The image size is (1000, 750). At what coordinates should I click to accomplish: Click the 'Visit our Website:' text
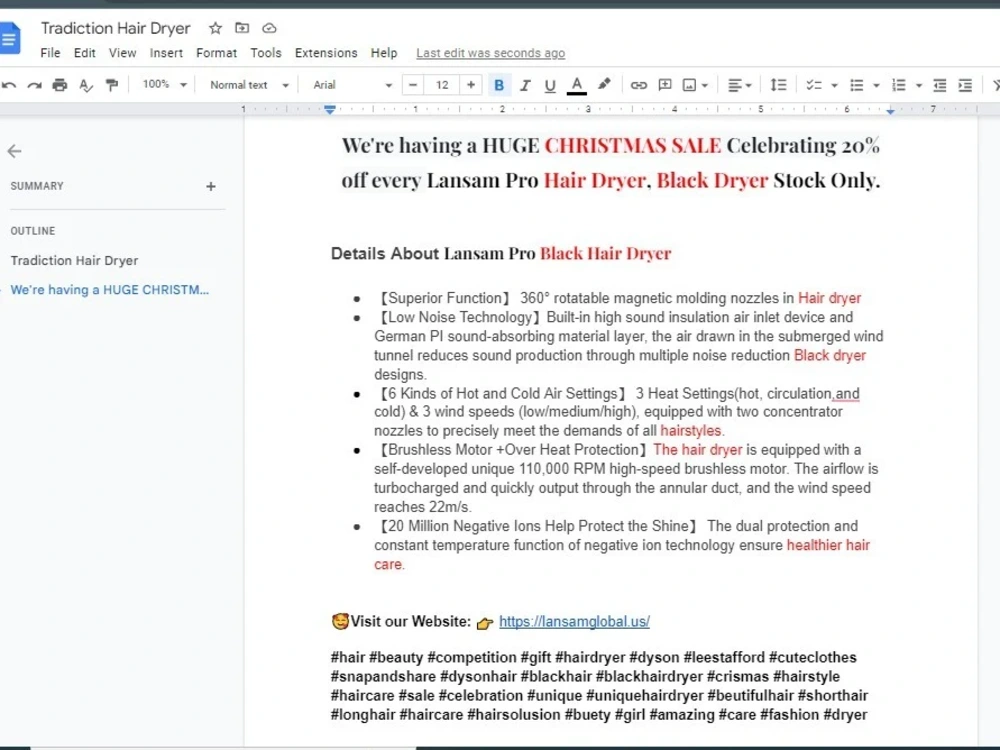point(410,621)
